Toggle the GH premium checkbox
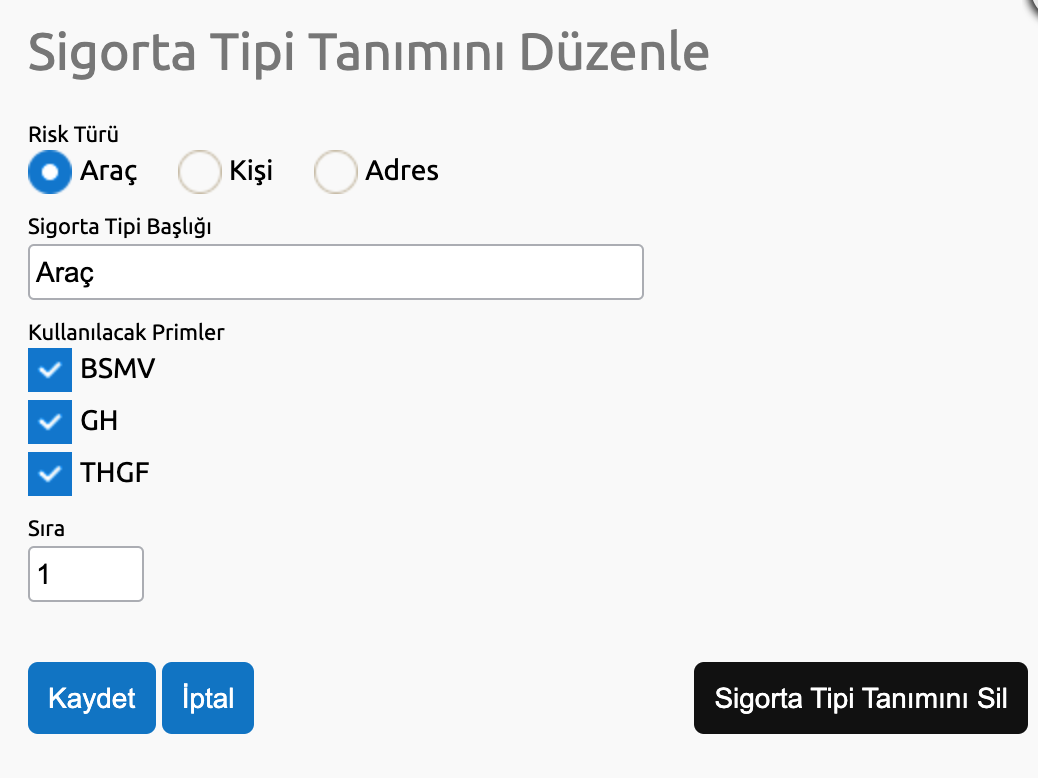This screenshot has height=778, width=1038. click(50, 422)
